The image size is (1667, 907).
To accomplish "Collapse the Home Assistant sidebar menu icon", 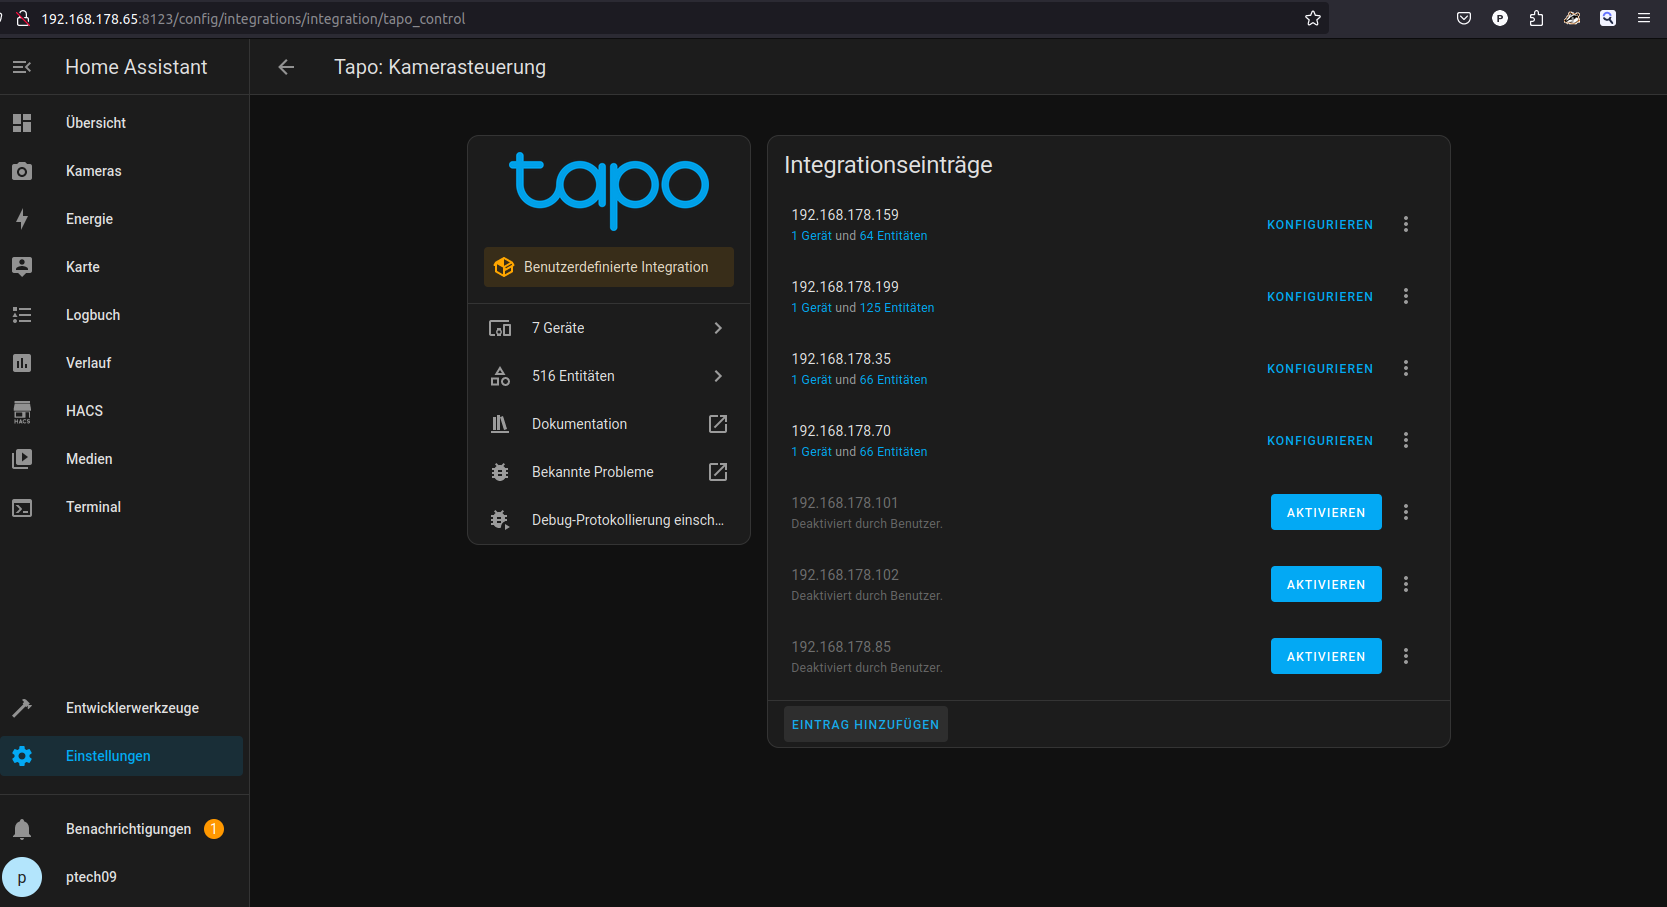I will [22, 67].
